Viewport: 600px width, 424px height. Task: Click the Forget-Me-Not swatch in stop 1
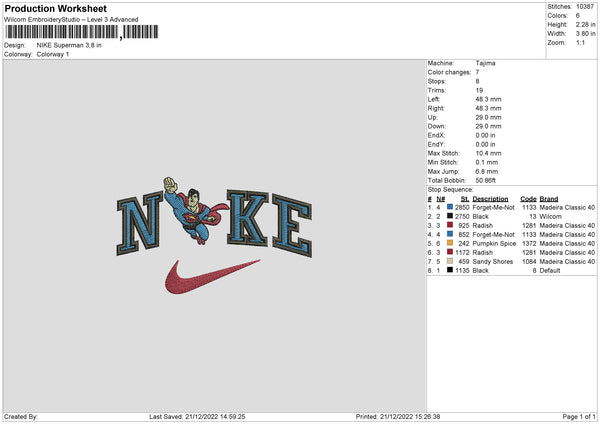450,207
